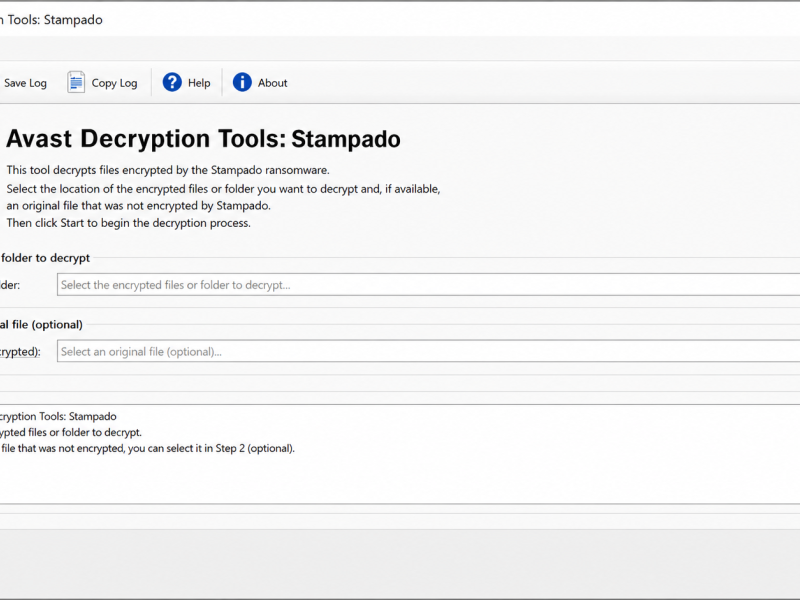Select the Save Log toolbar button
The width and height of the screenshot is (800, 600).
point(24,83)
